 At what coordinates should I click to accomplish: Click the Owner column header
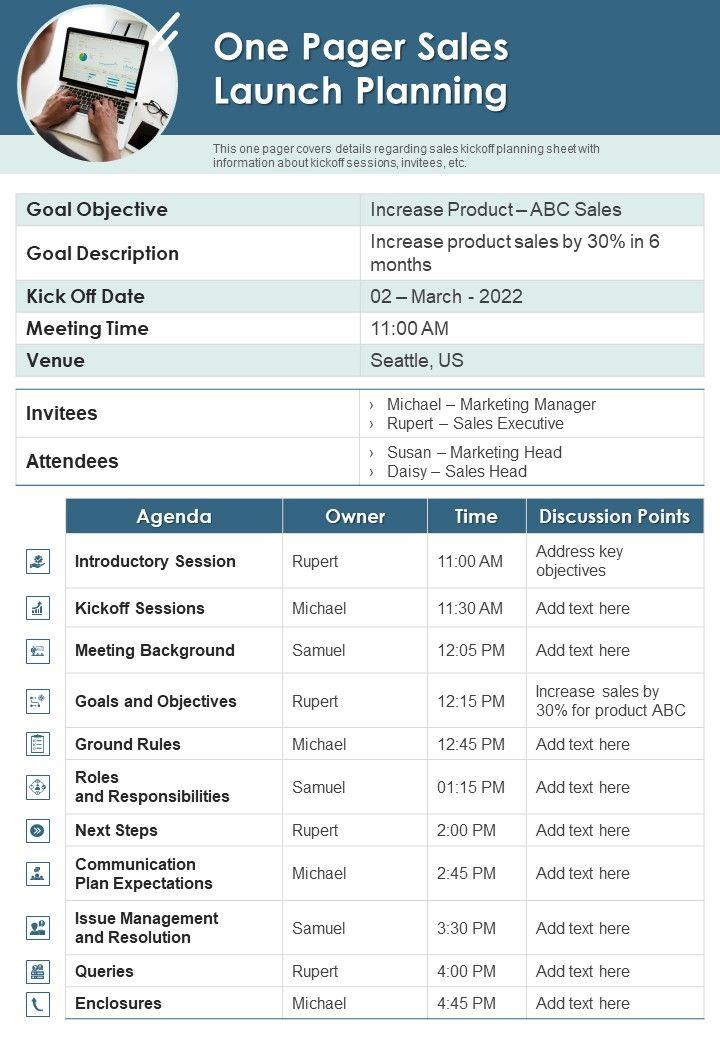355,516
